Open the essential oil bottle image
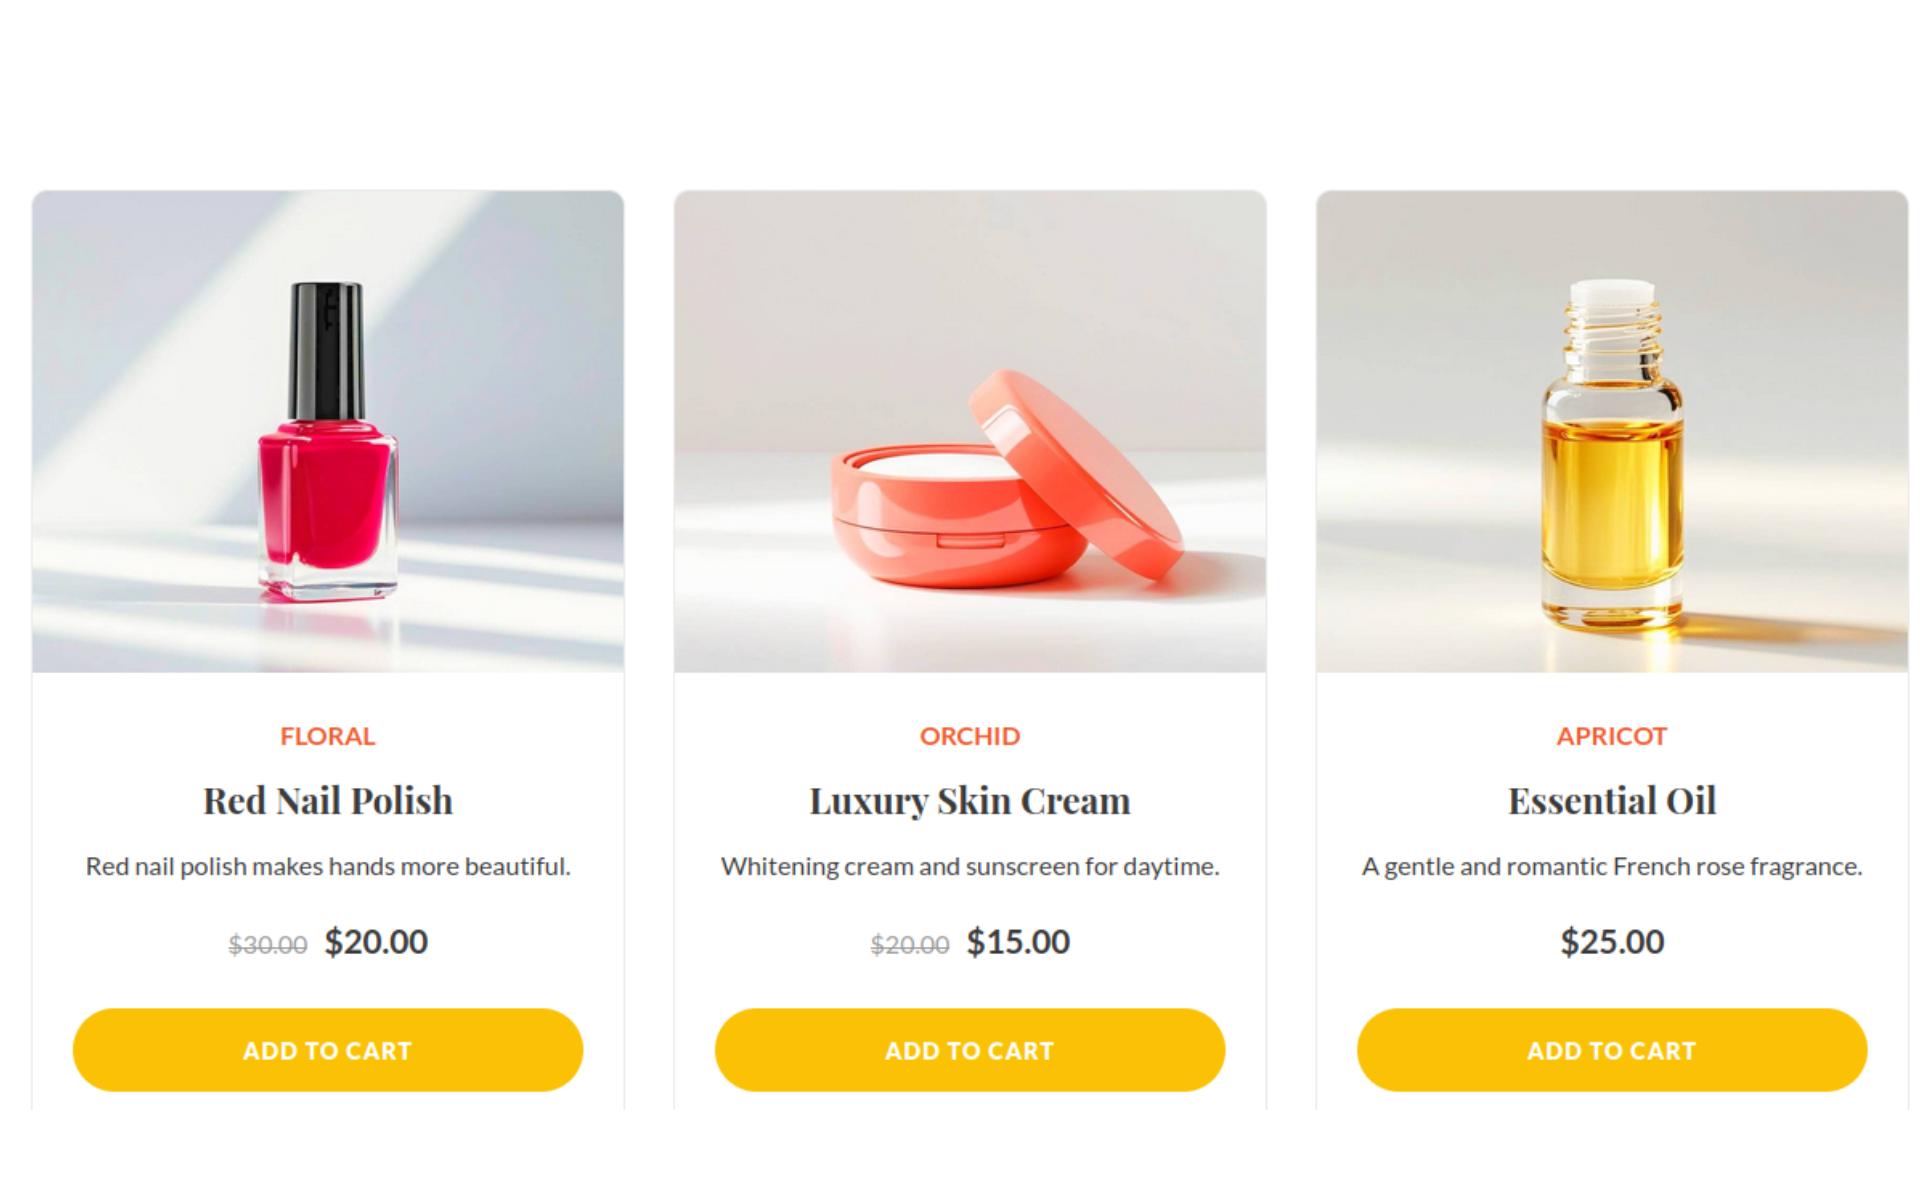Viewport: 1930px width, 1200px height. (x=1612, y=431)
